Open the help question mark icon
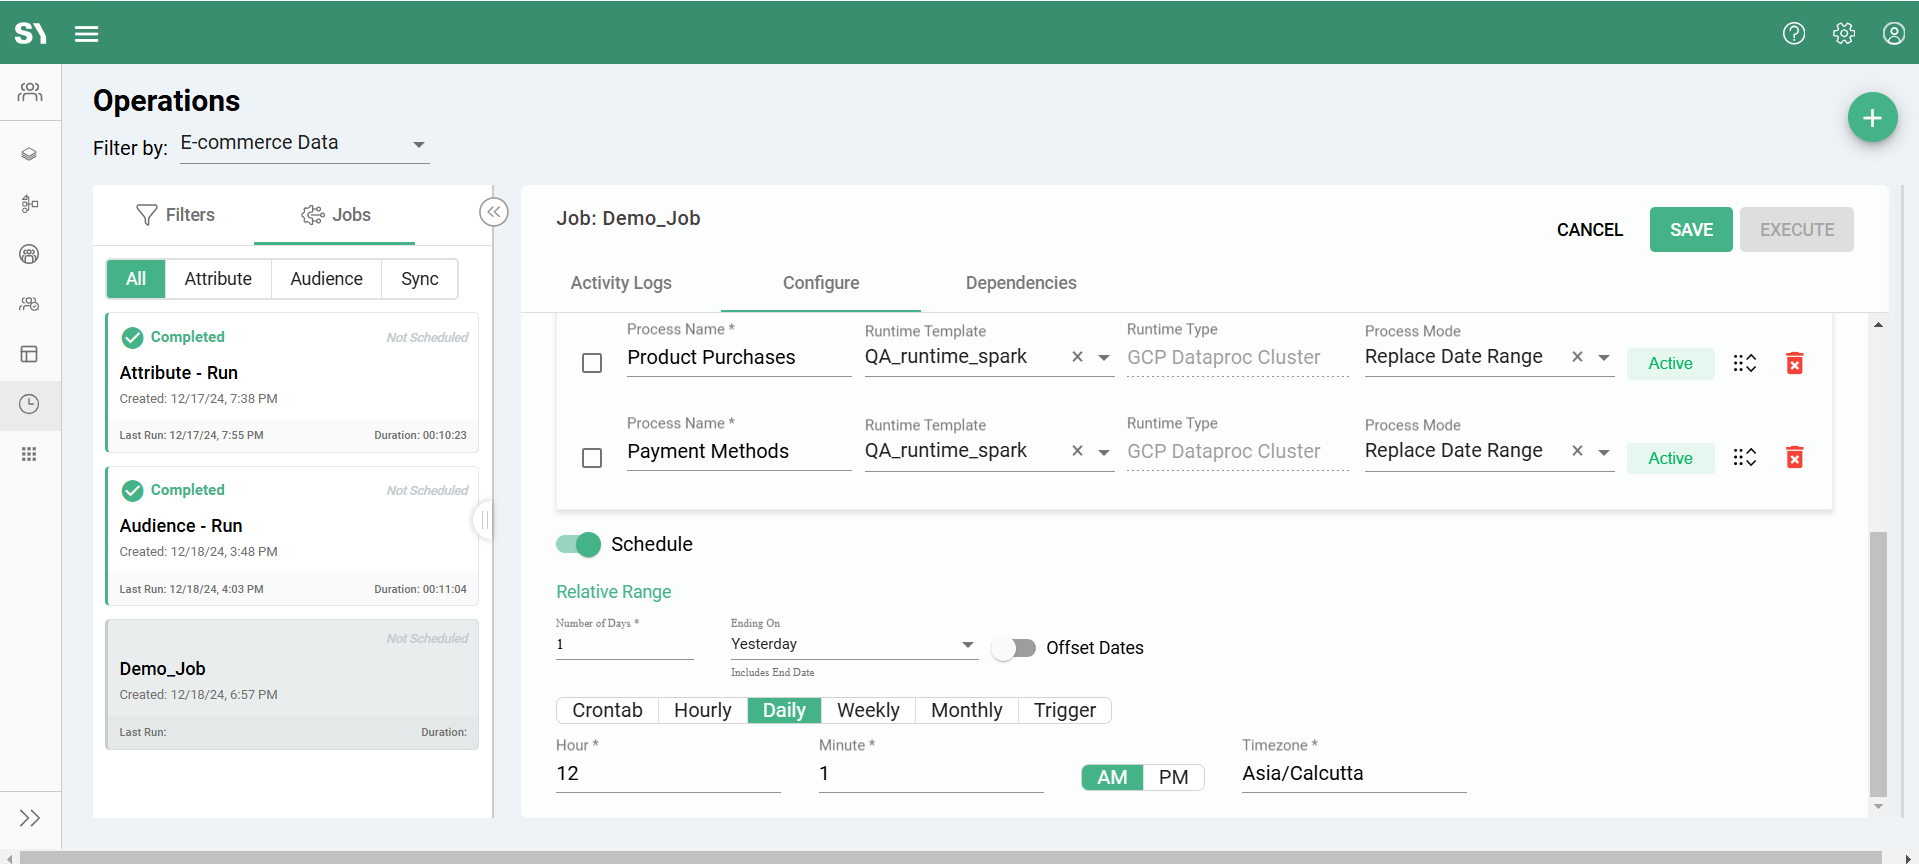 pos(1794,33)
